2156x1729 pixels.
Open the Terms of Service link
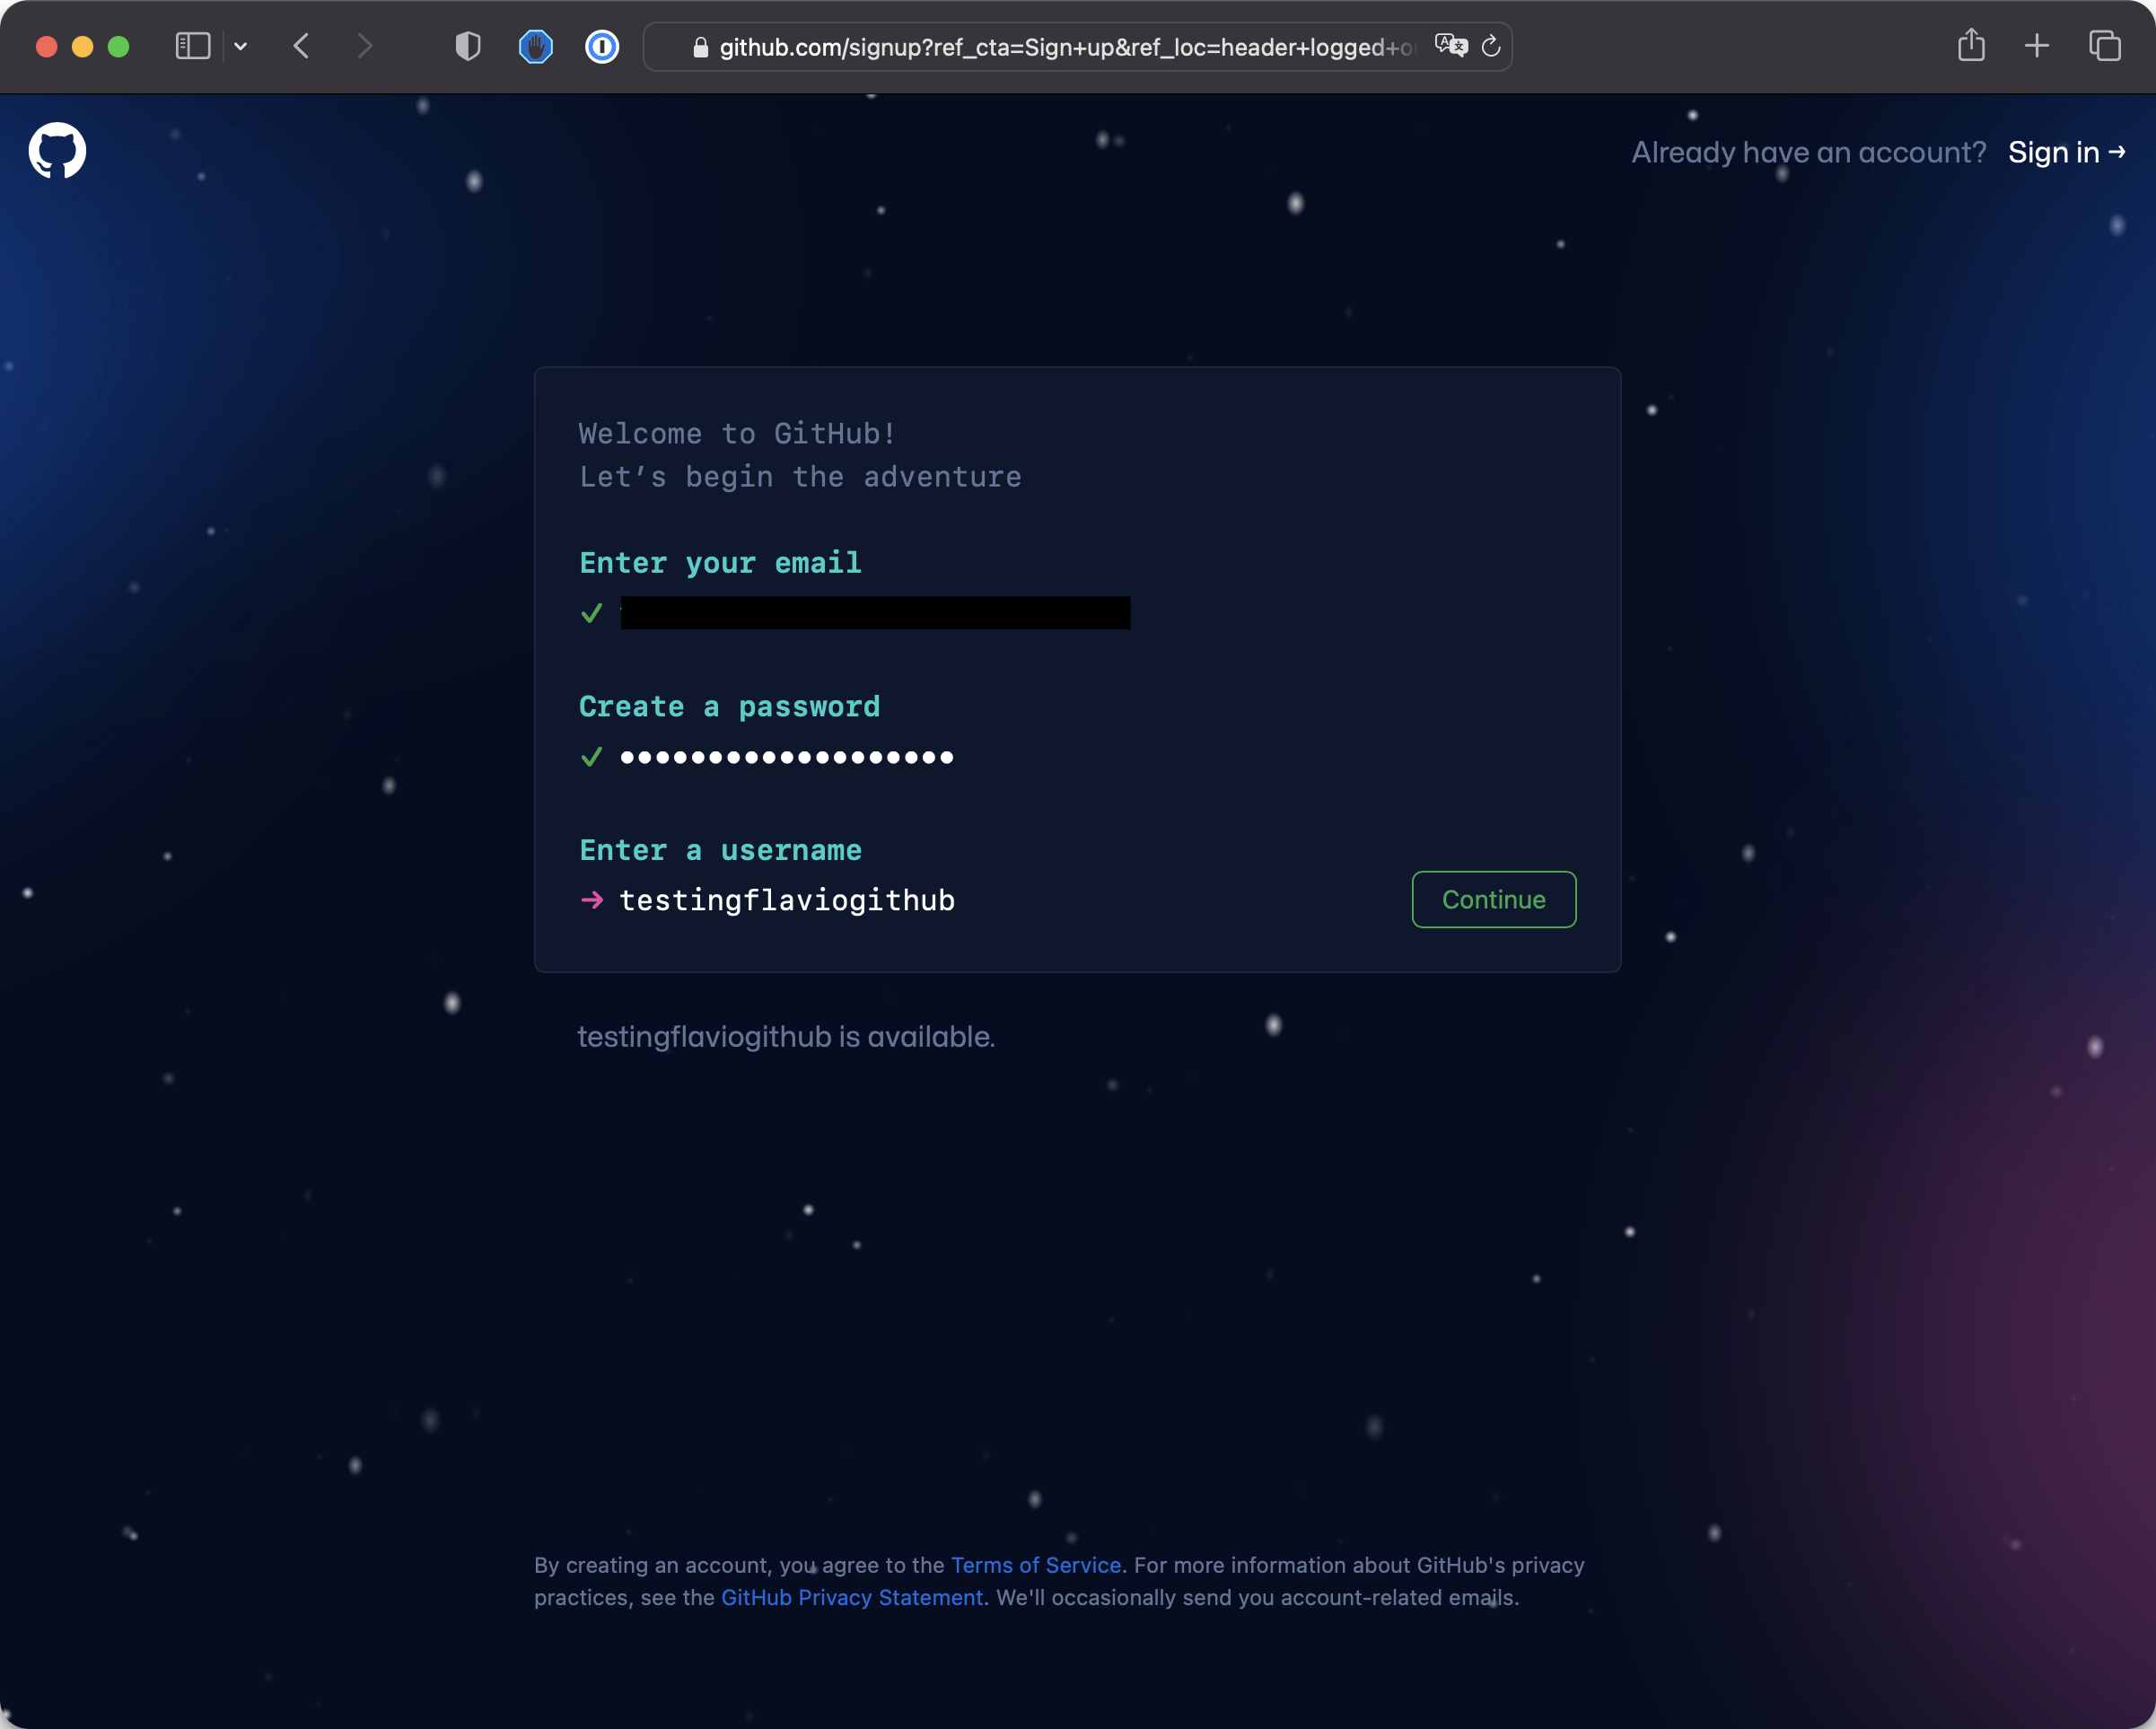point(1035,1565)
